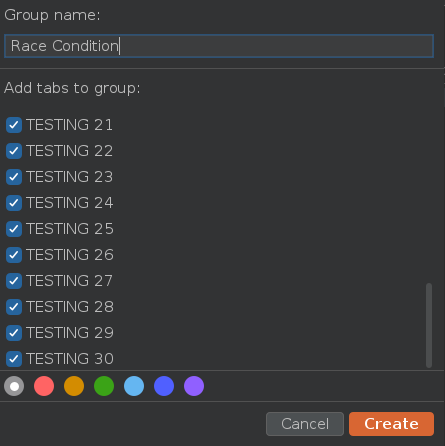Deselect the TESTING 30 checkbox
Viewport: 445px width, 446px height.
point(14,359)
